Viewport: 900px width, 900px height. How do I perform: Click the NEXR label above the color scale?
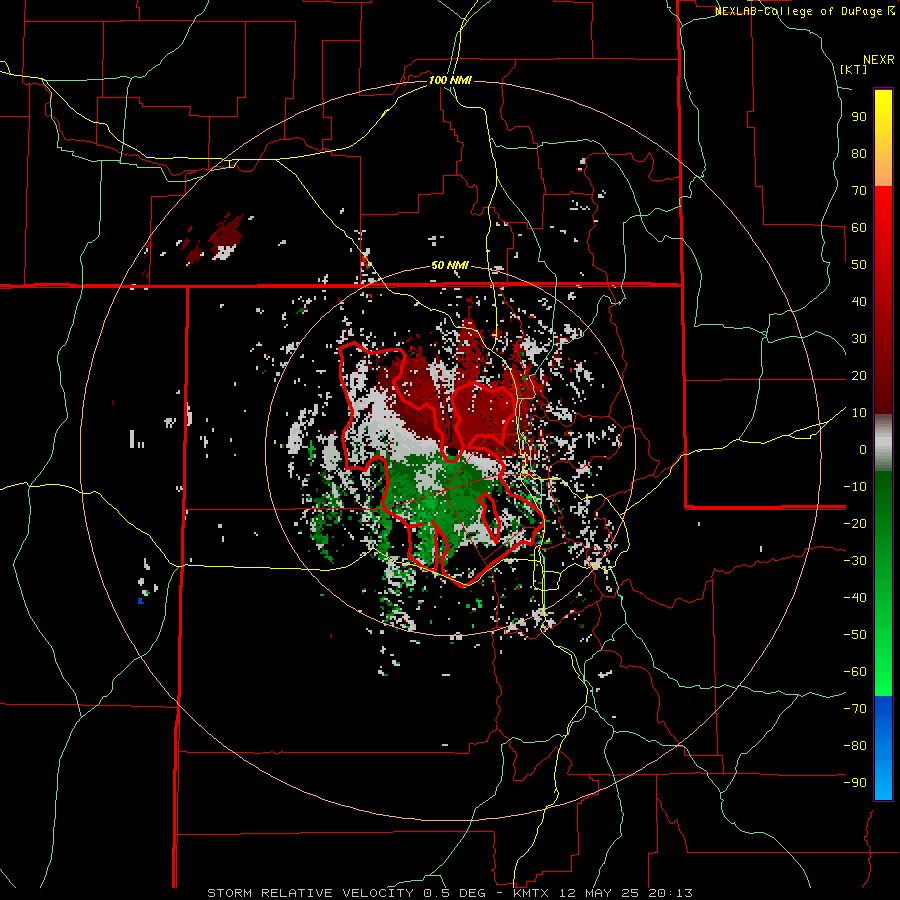[879, 60]
